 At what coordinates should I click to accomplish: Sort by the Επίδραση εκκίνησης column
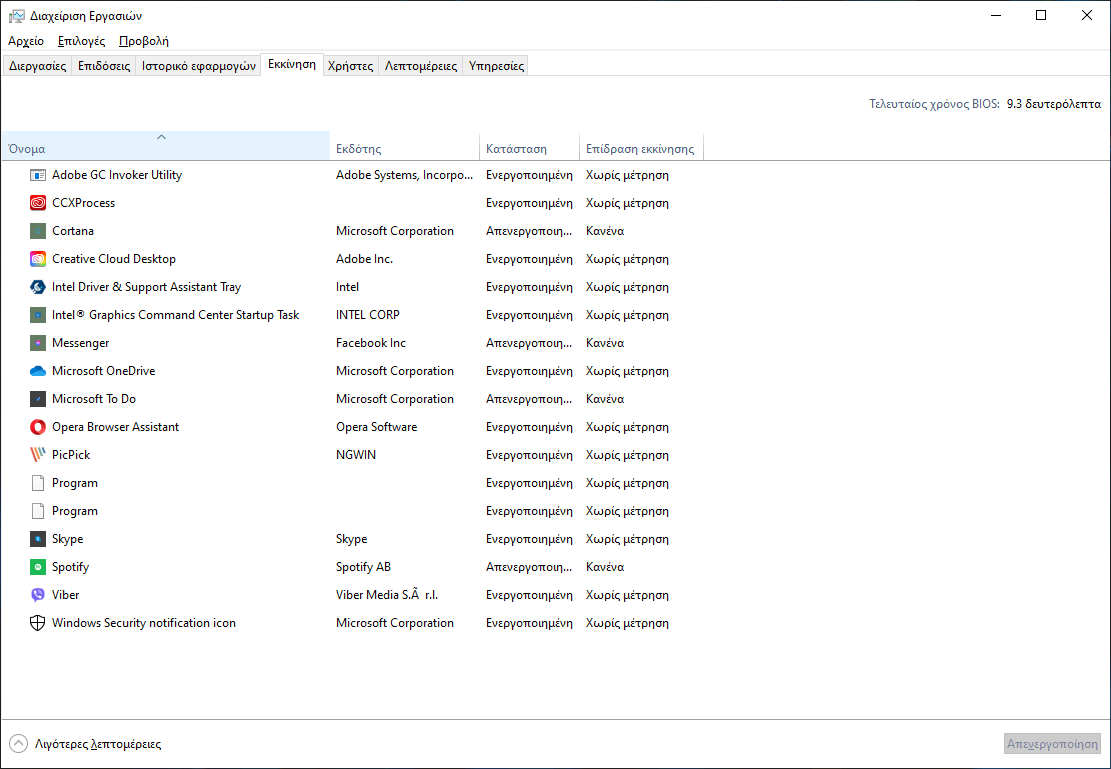(641, 148)
